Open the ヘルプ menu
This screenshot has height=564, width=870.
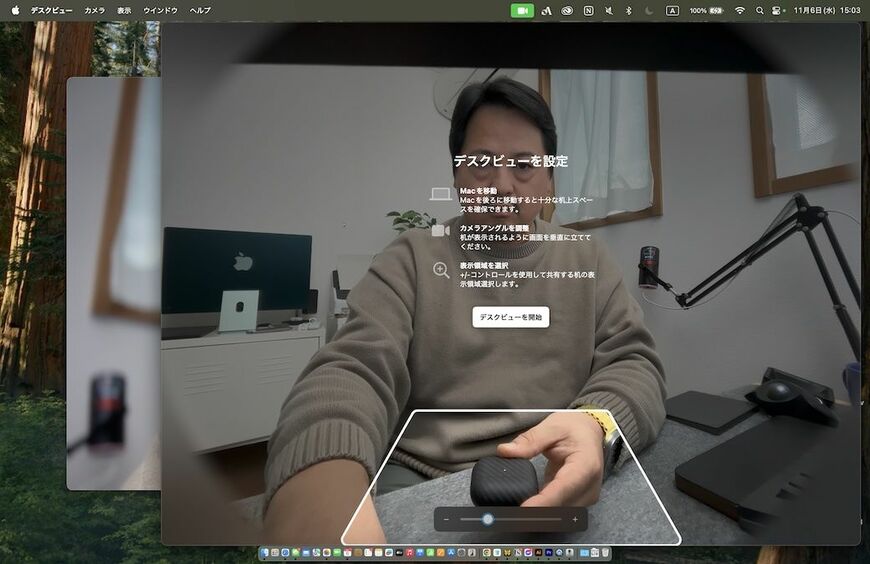[x=200, y=11]
